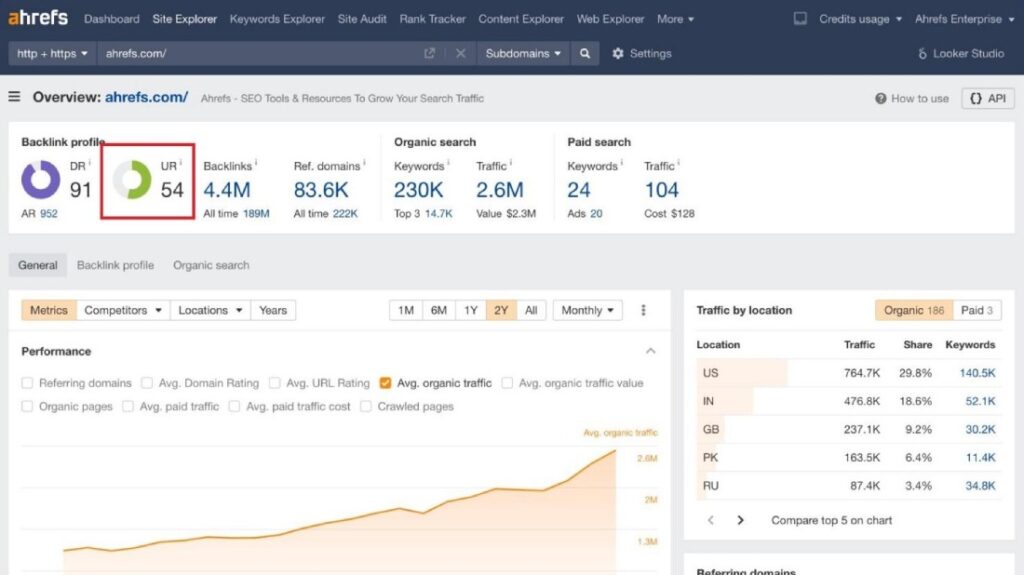Open the Subdomains mode dropdown
The image size is (1024, 575).
click(x=523, y=54)
